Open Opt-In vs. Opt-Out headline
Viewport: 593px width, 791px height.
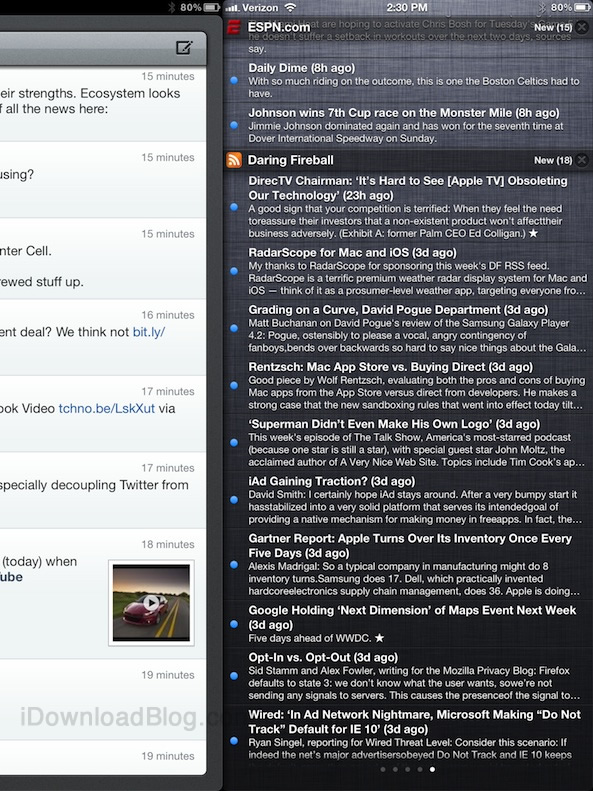323,657
